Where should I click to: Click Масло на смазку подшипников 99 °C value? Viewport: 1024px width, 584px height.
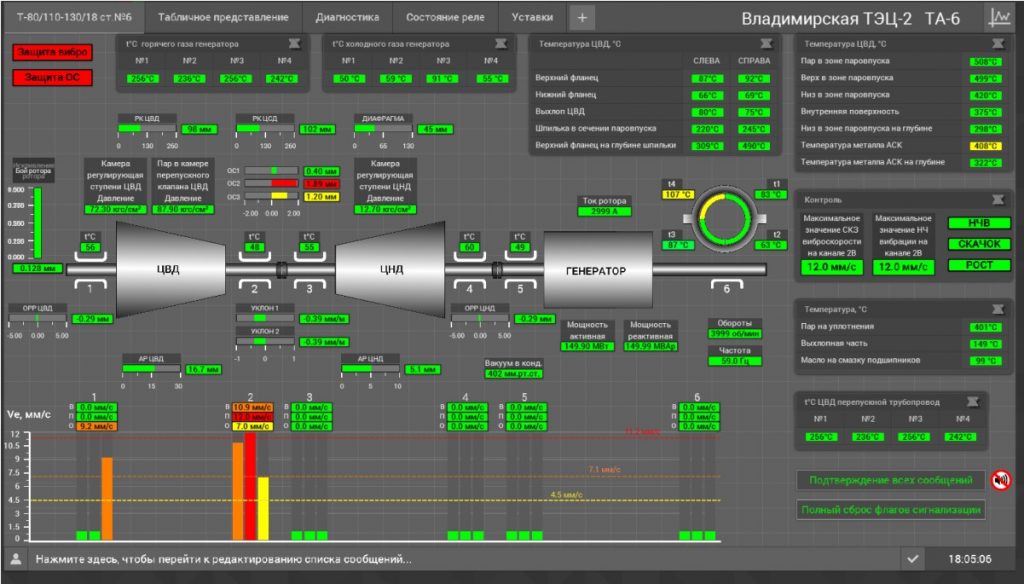pos(985,361)
